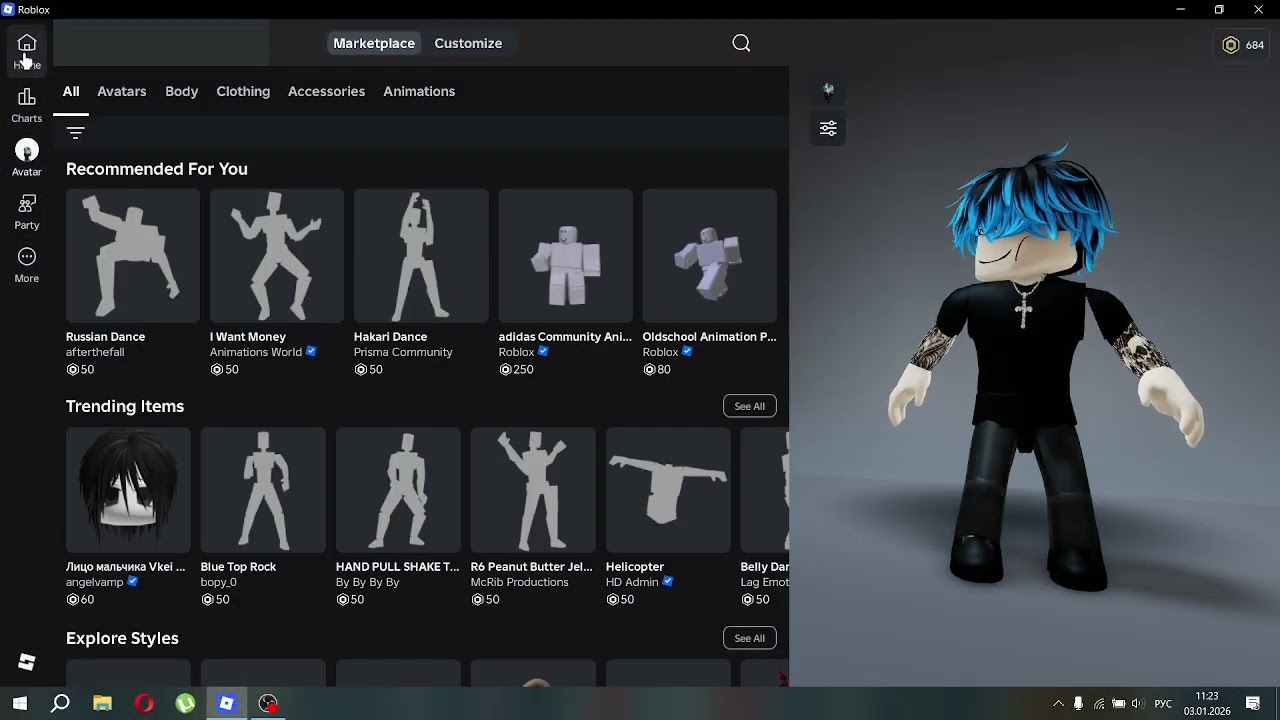
Task: Open the Helicopter emote thumbnail
Action: tap(668, 490)
